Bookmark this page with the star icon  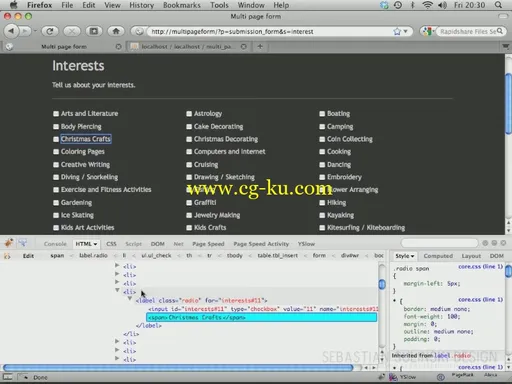(x=397, y=31)
